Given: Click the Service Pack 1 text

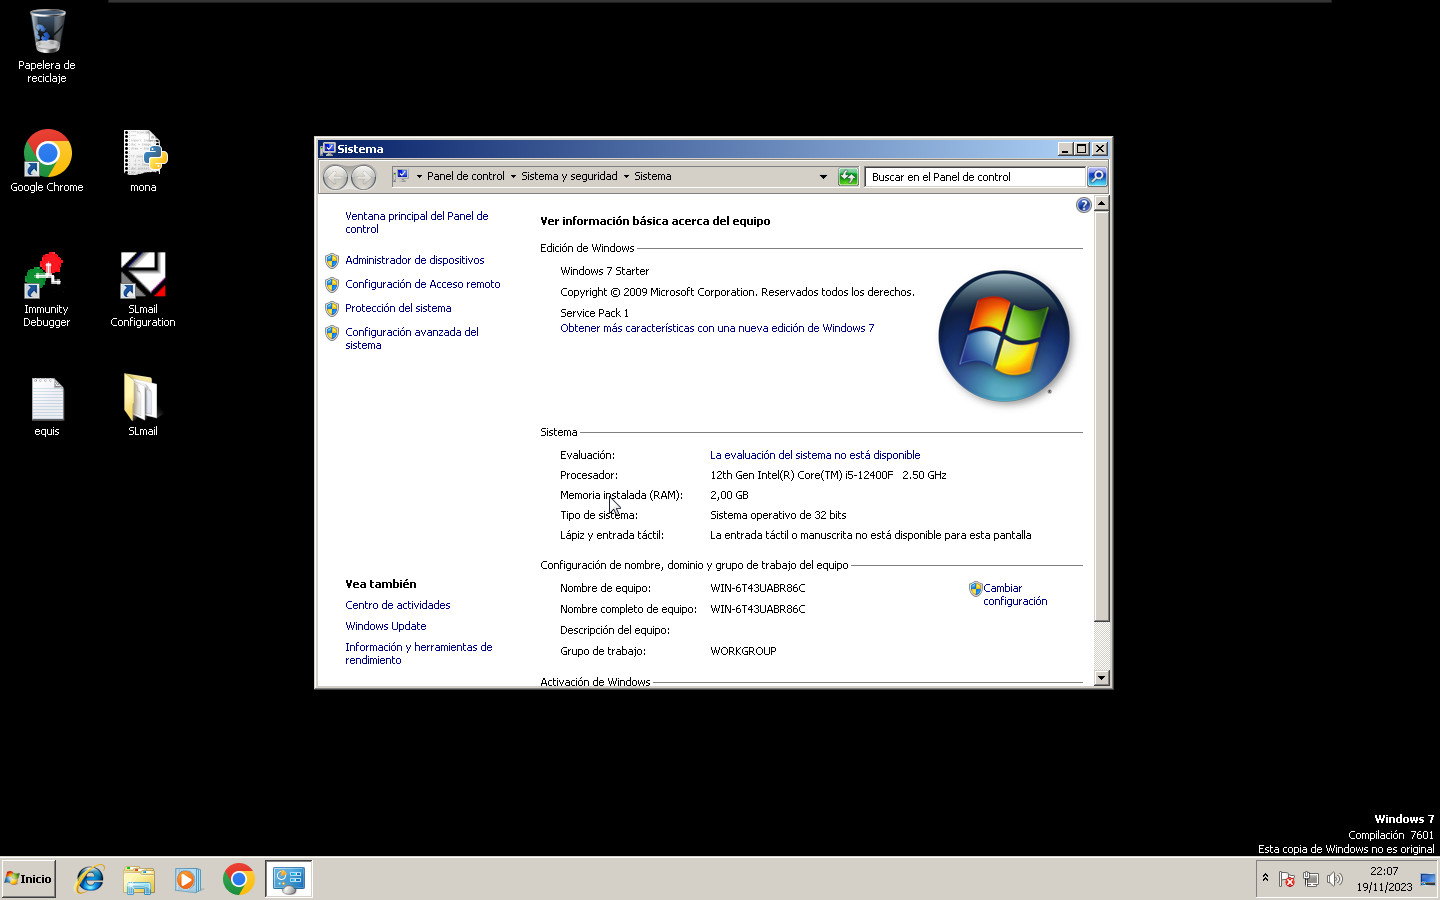Looking at the screenshot, I should tap(594, 313).
